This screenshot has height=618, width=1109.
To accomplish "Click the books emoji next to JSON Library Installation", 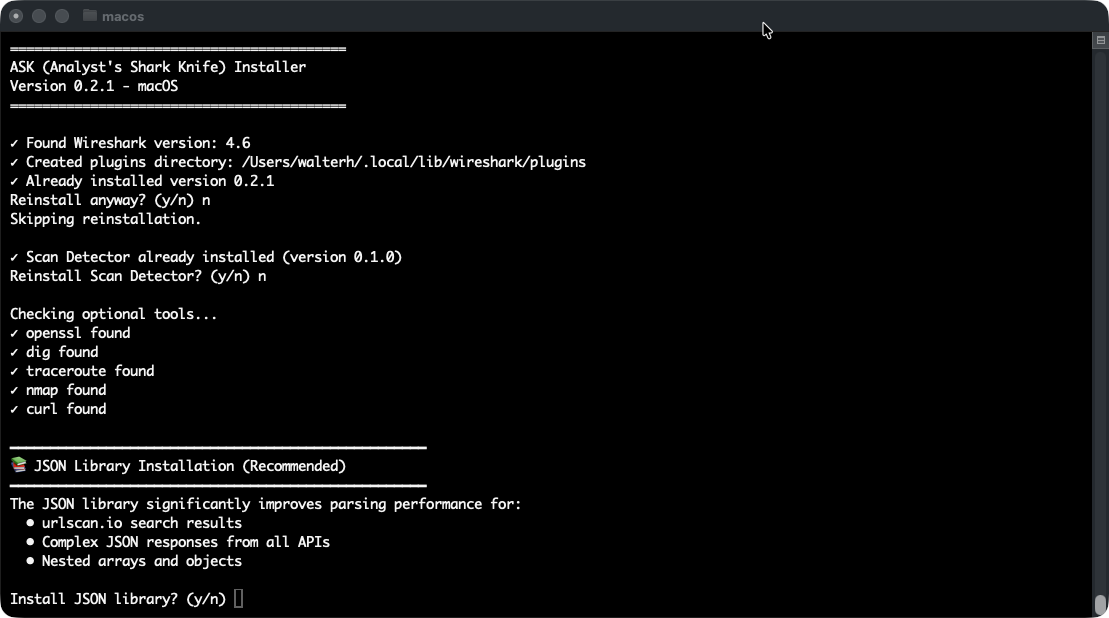I will click(x=19, y=465).
